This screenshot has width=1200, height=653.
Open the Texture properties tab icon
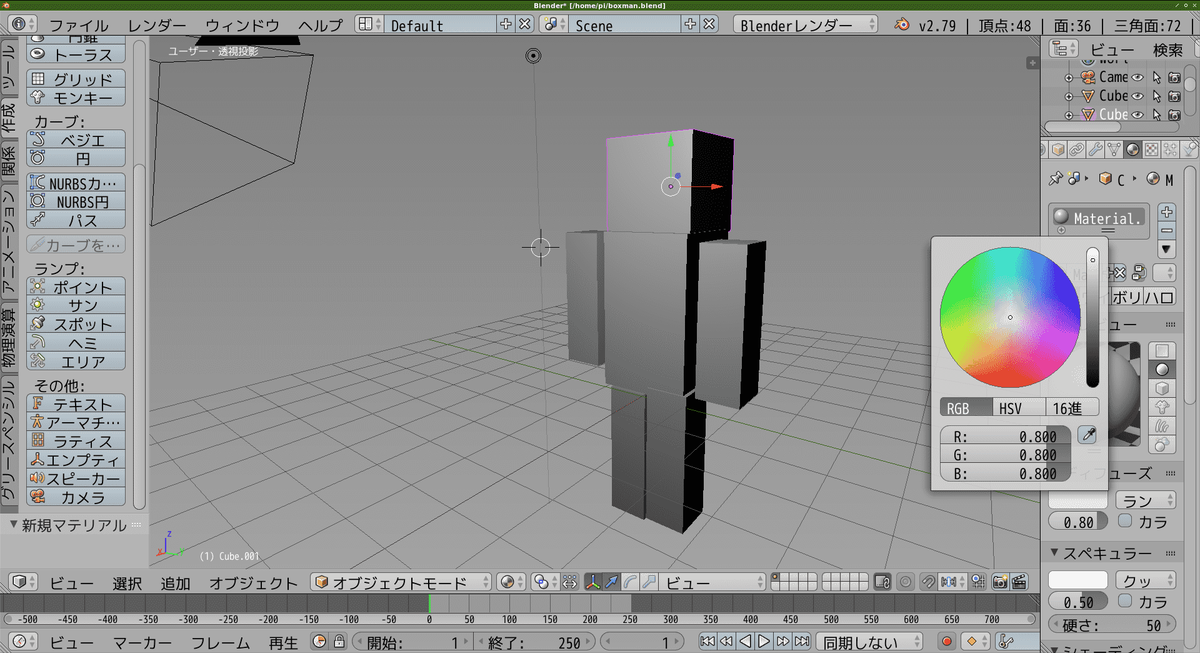(x=1152, y=149)
